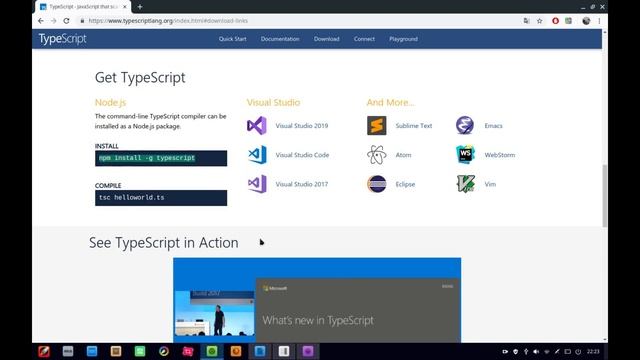640x360 pixels.
Task: Open the Download nav item
Action: point(327,39)
